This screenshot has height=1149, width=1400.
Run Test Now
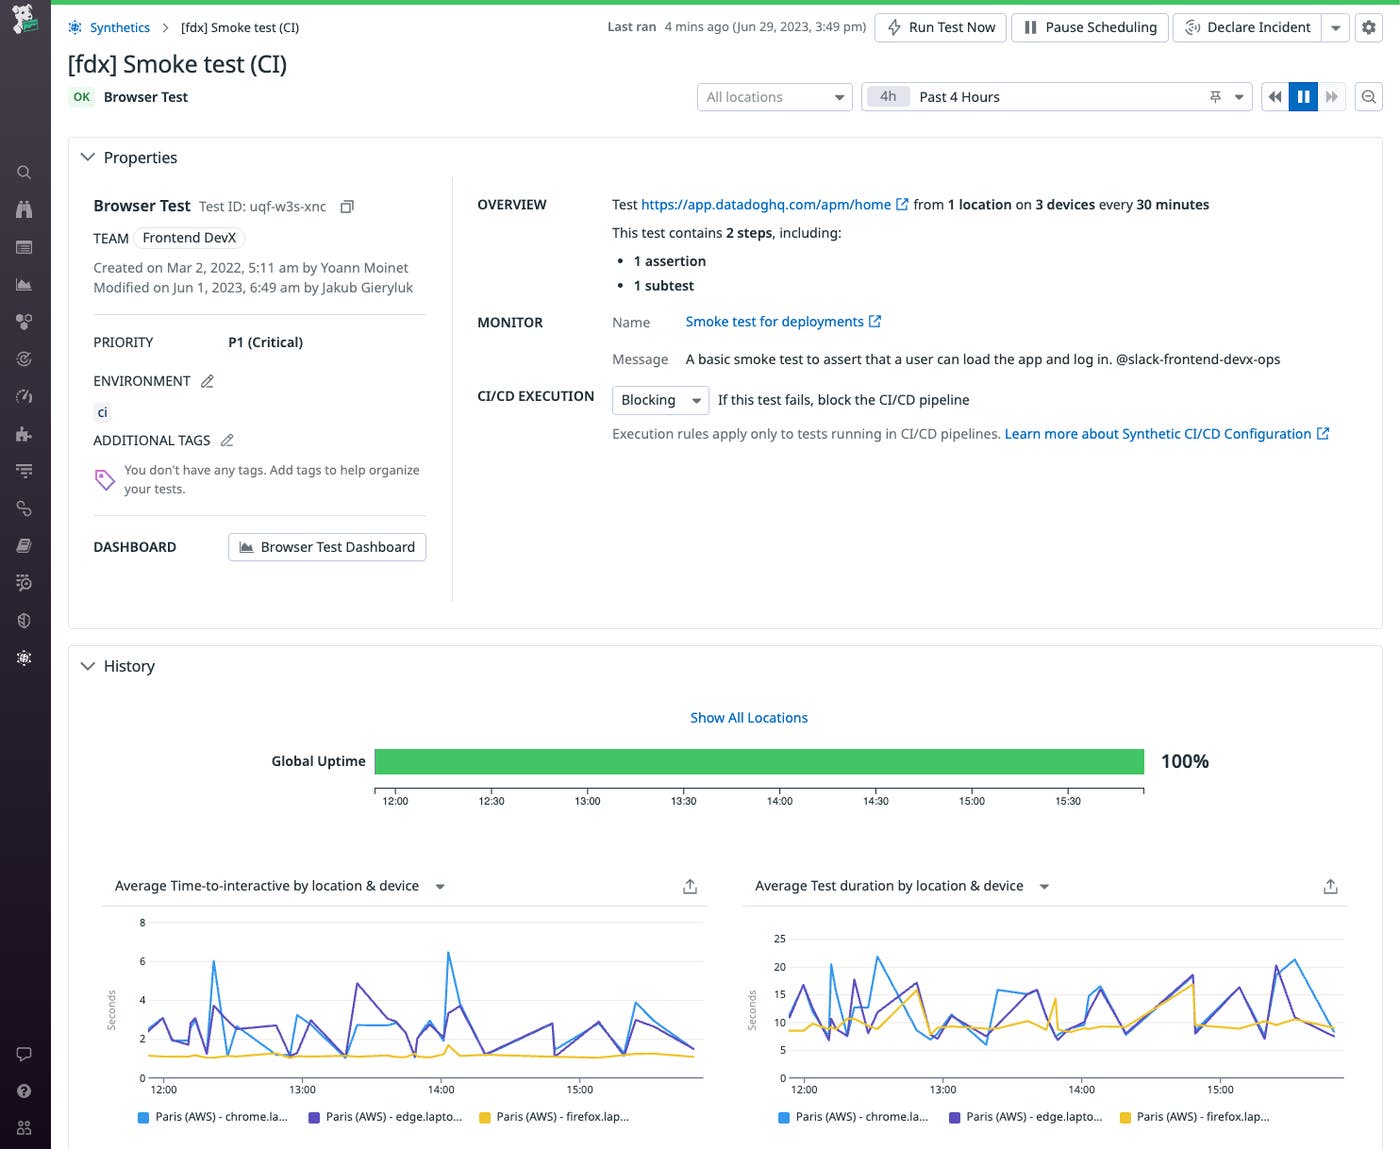click(939, 27)
